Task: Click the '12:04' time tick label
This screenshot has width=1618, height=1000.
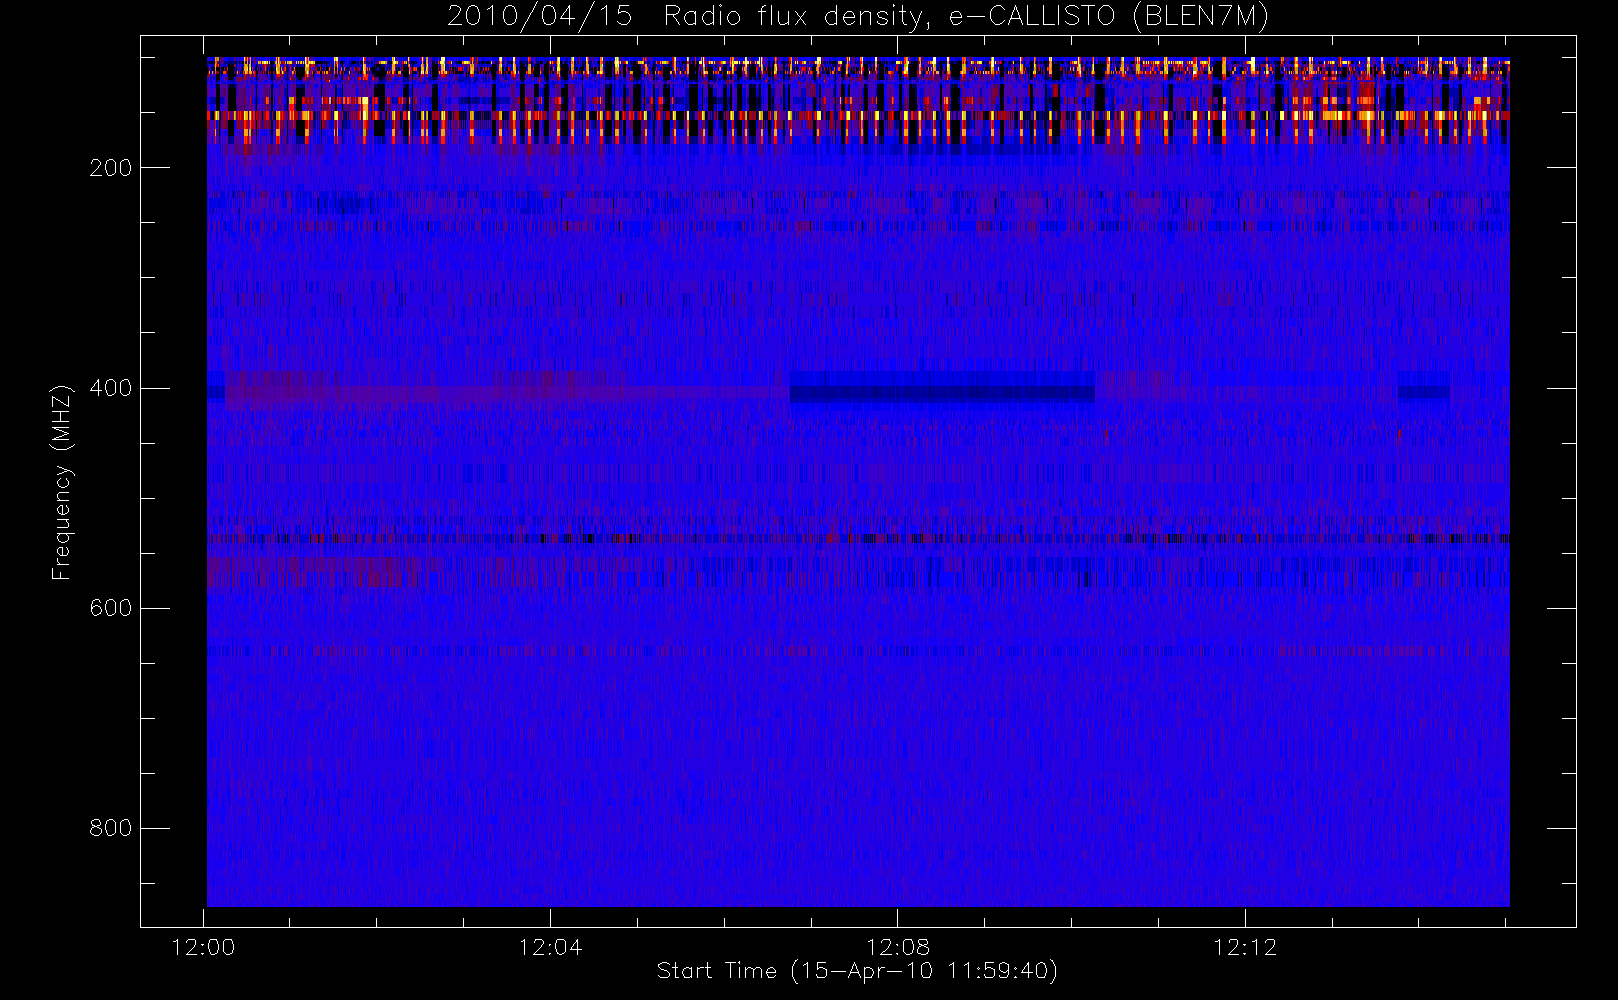Action: (551, 947)
